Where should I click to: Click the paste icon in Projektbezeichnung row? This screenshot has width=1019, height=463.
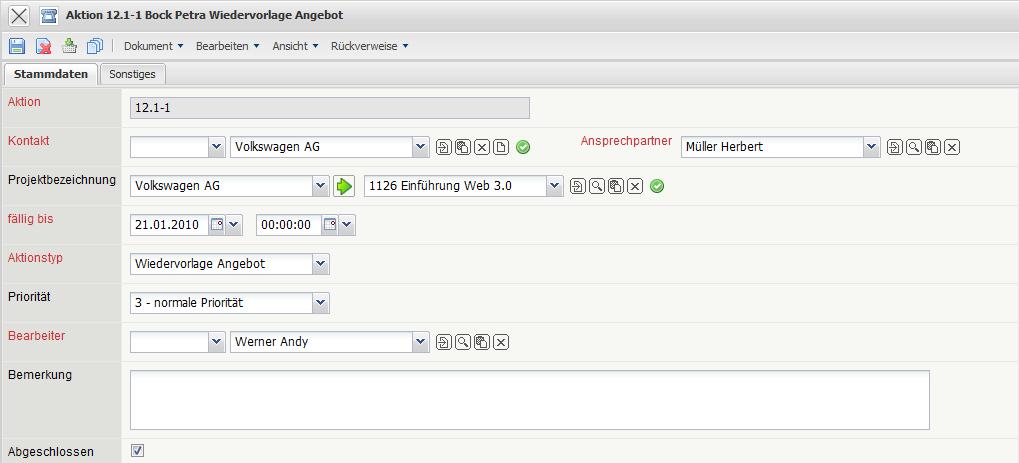coord(615,187)
